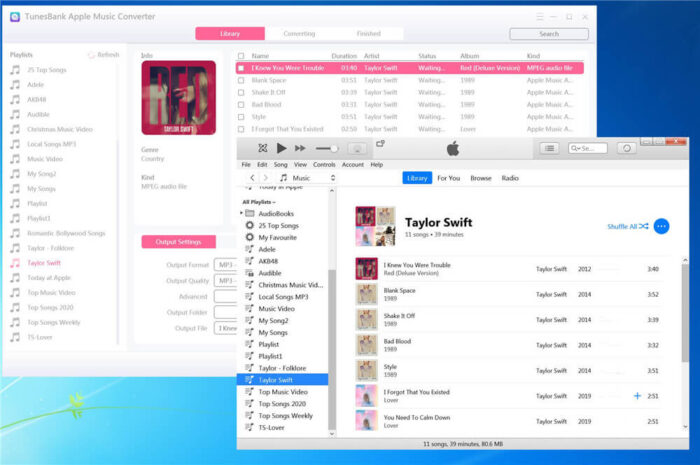This screenshot has height=465, width=700.
Task: Click the iTunes back navigation arrow
Action: pyautogui.click(x=251, y=178)
